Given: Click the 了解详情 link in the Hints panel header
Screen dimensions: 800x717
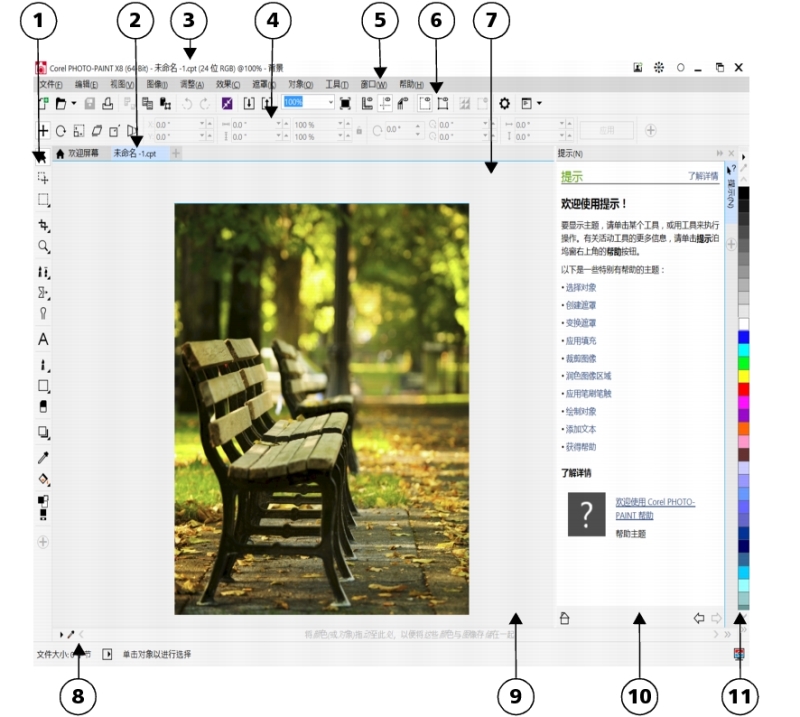Looking at the screenshot, I should tap(703, 176).
